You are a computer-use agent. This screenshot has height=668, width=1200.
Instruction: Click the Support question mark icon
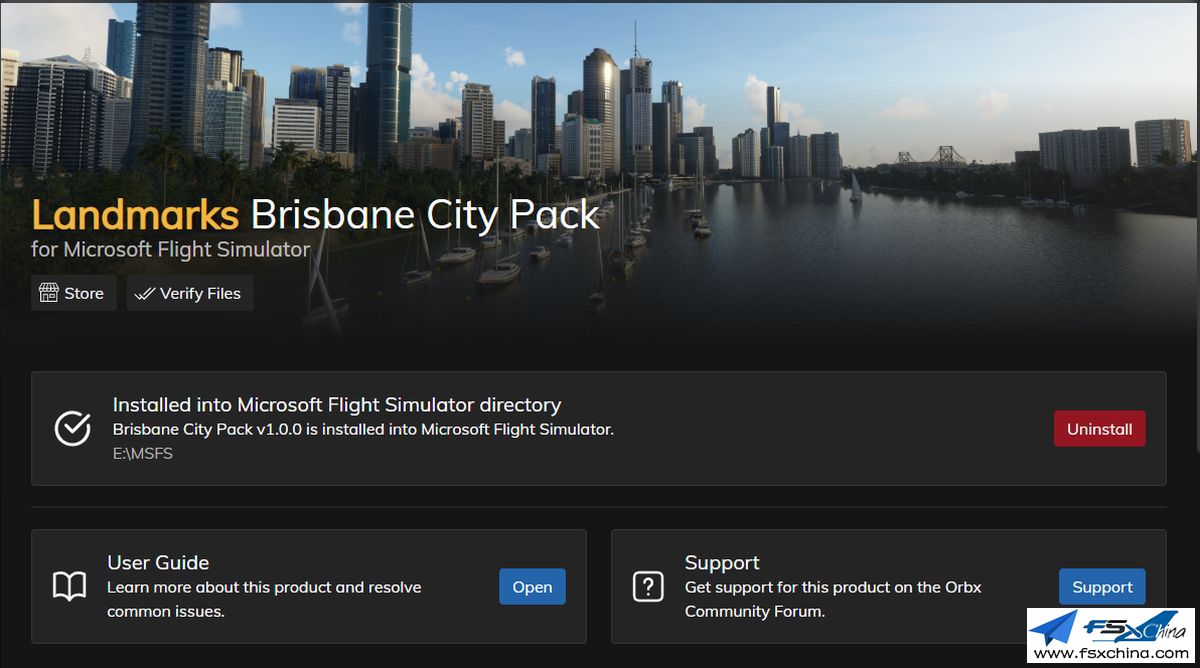pos(648,587)
